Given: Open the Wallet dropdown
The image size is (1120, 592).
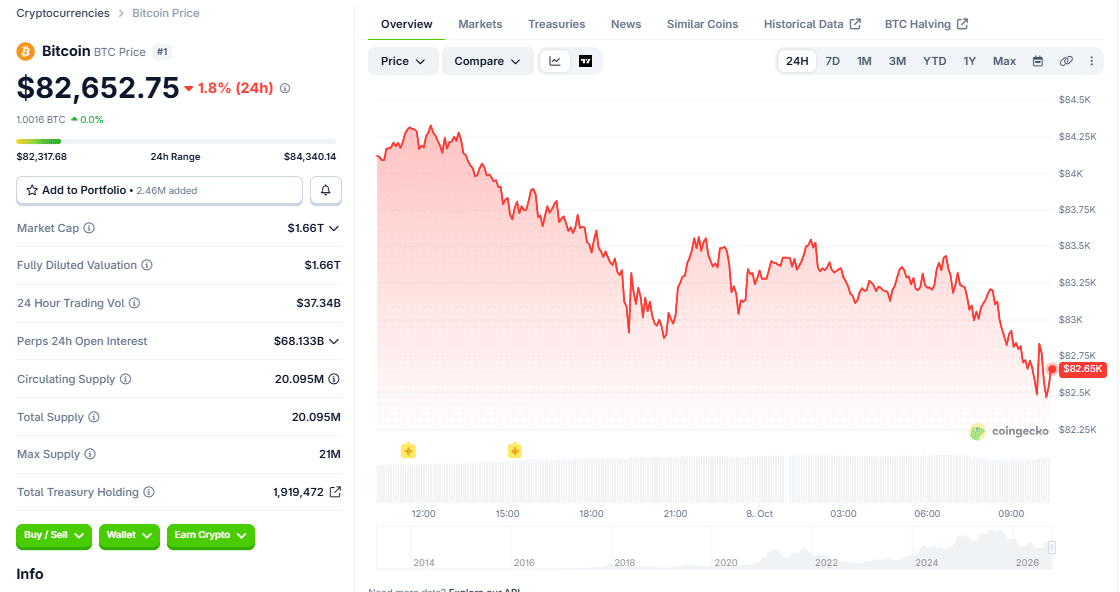Looking at the screenshot, I should (129, 536).
